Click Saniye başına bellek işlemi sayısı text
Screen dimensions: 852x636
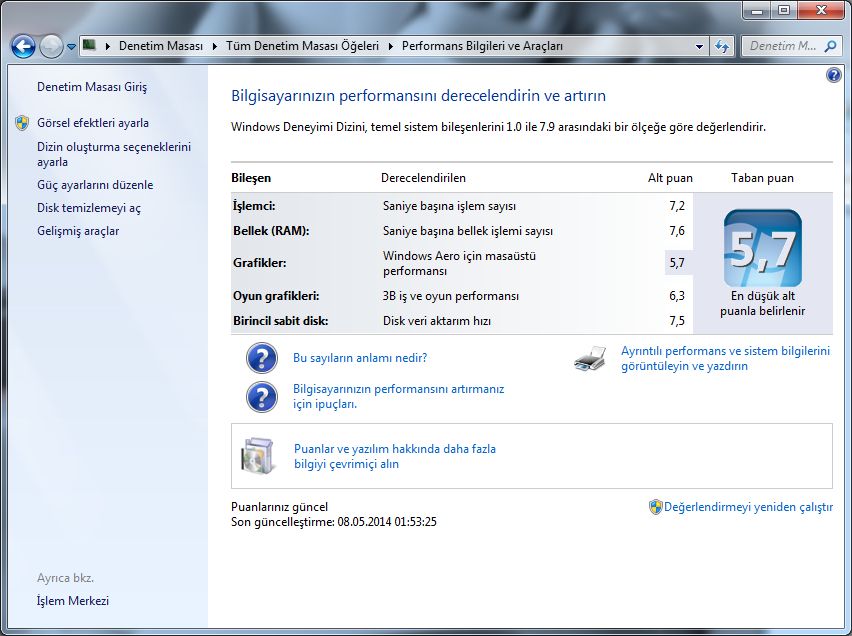coord(468,231)
